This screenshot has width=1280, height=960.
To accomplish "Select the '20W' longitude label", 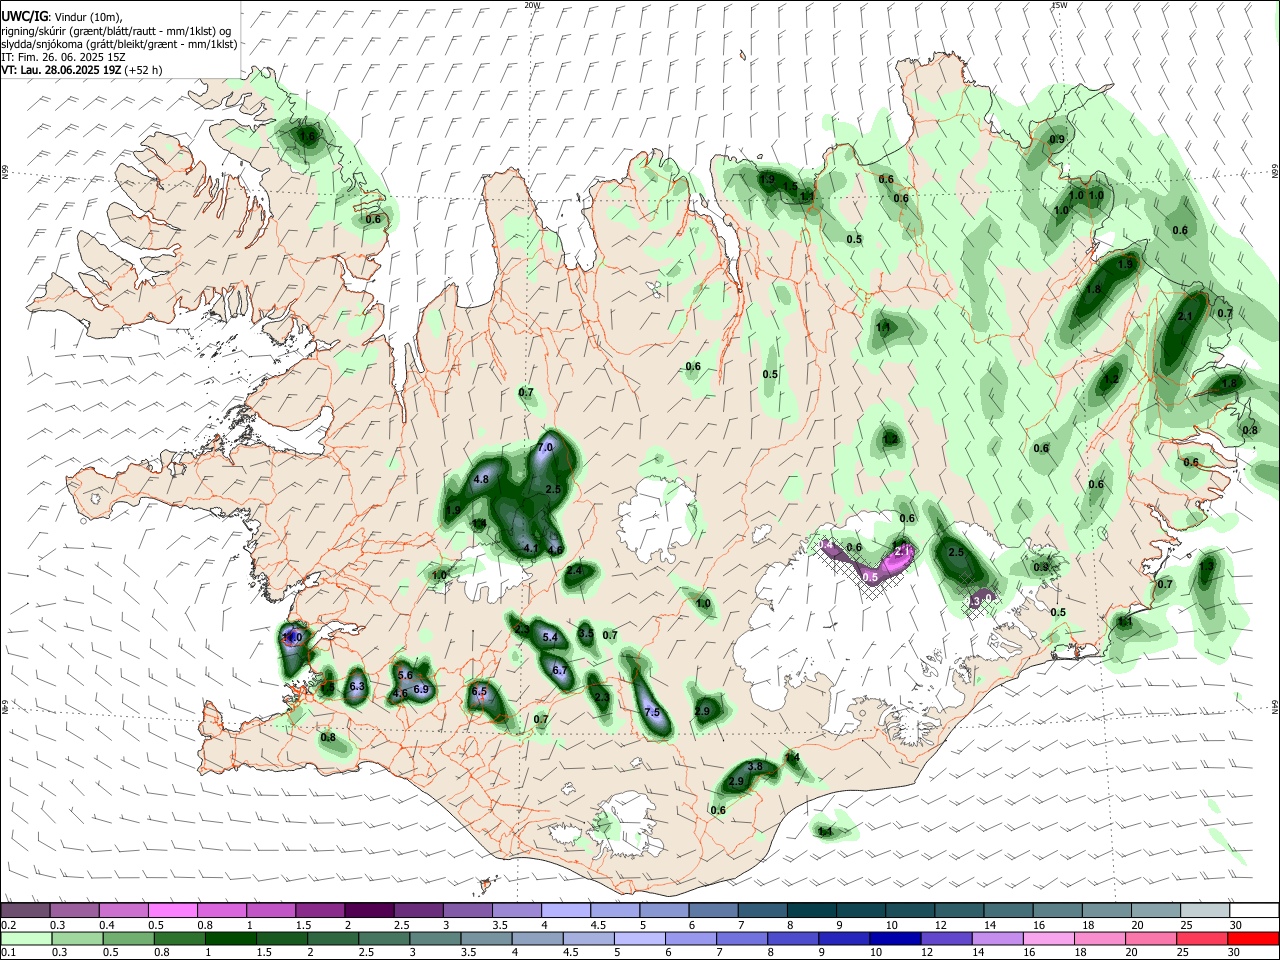I will tap(532, 5).
